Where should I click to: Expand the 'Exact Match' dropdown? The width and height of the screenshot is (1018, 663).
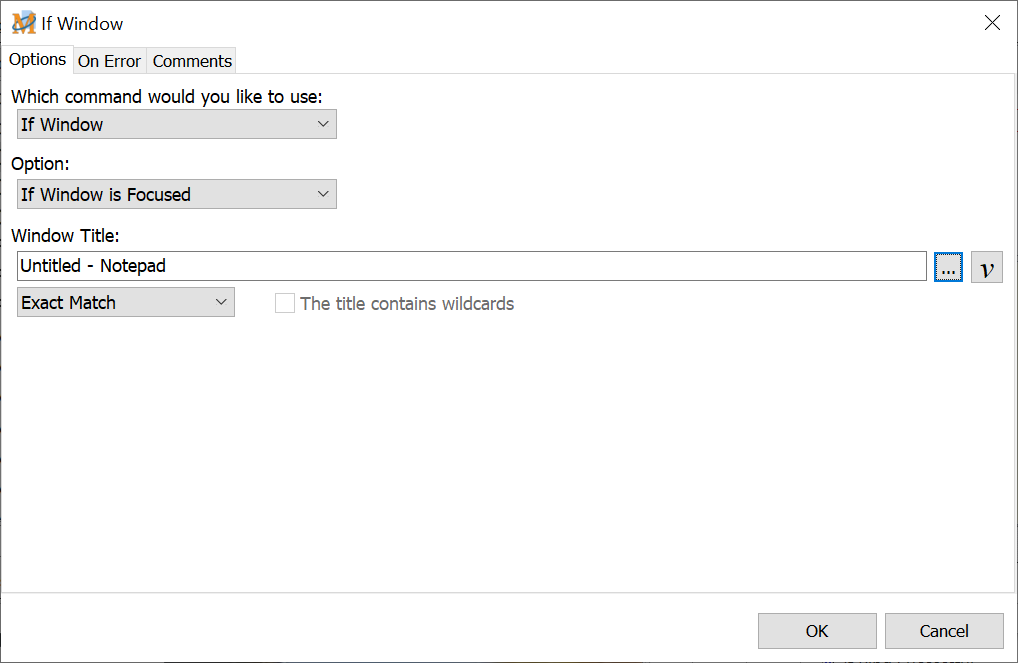(x=126, y=302)
